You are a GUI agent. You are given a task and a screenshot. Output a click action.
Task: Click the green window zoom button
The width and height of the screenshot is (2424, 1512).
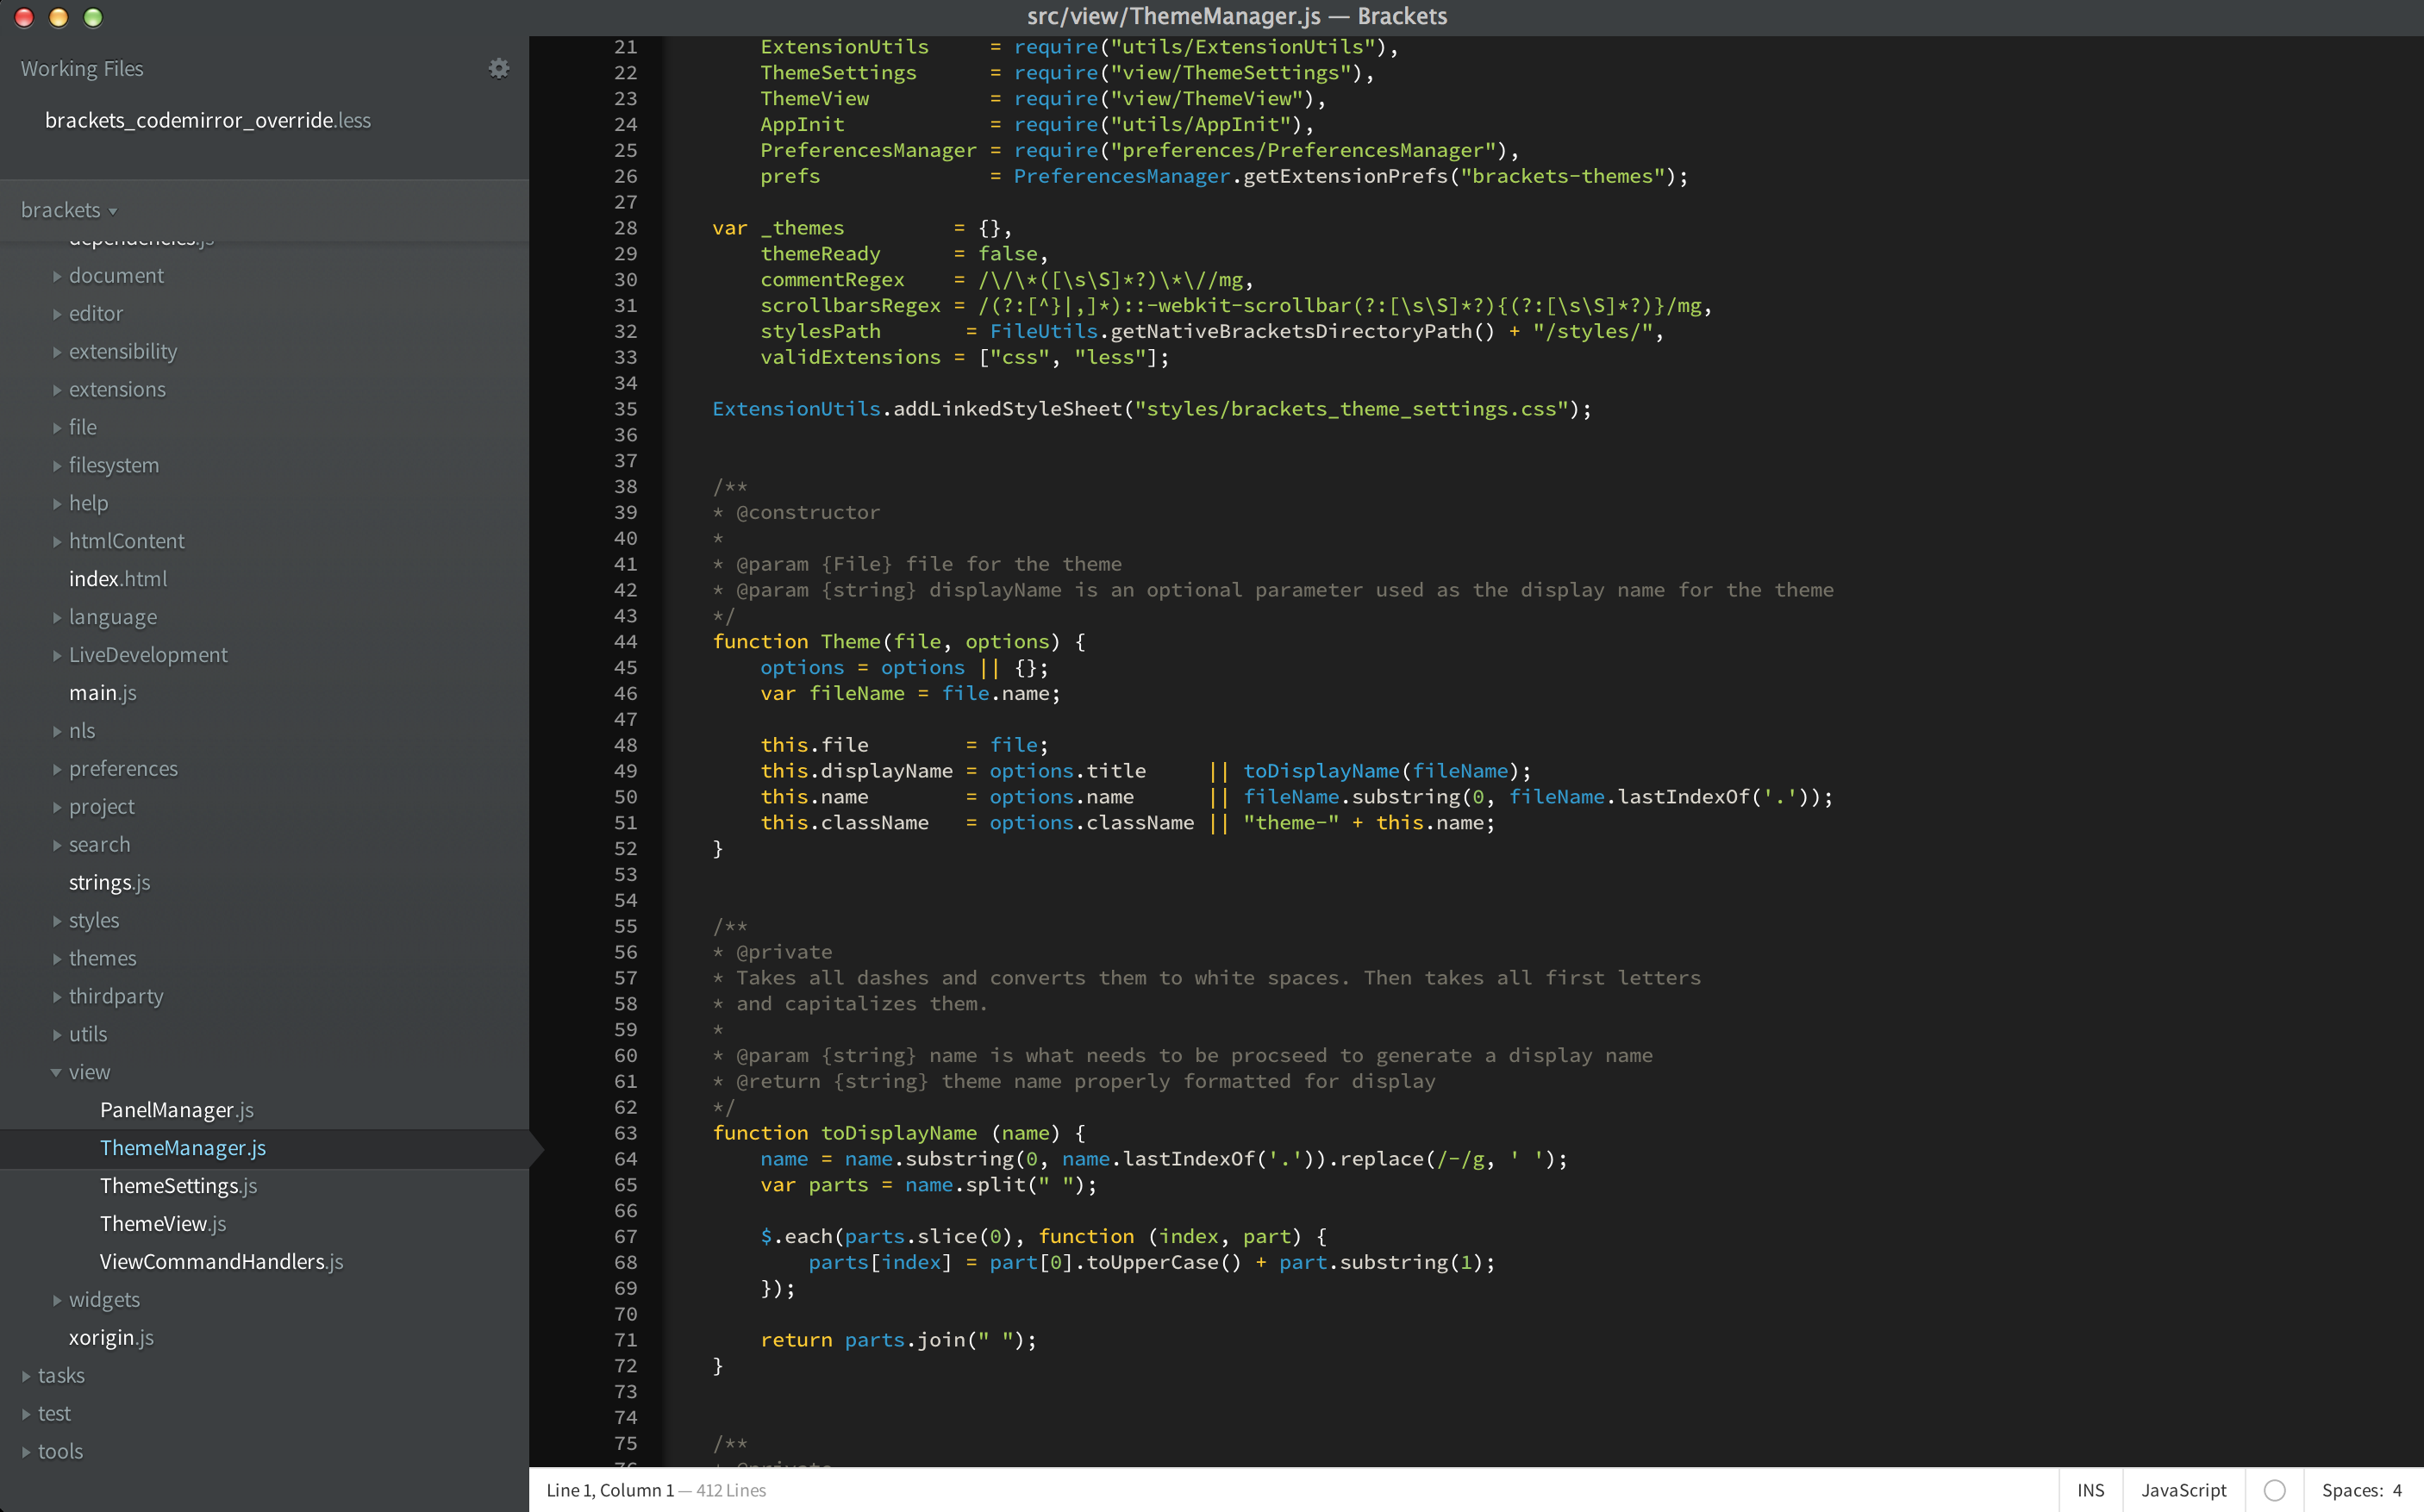[x=93, y=17]
